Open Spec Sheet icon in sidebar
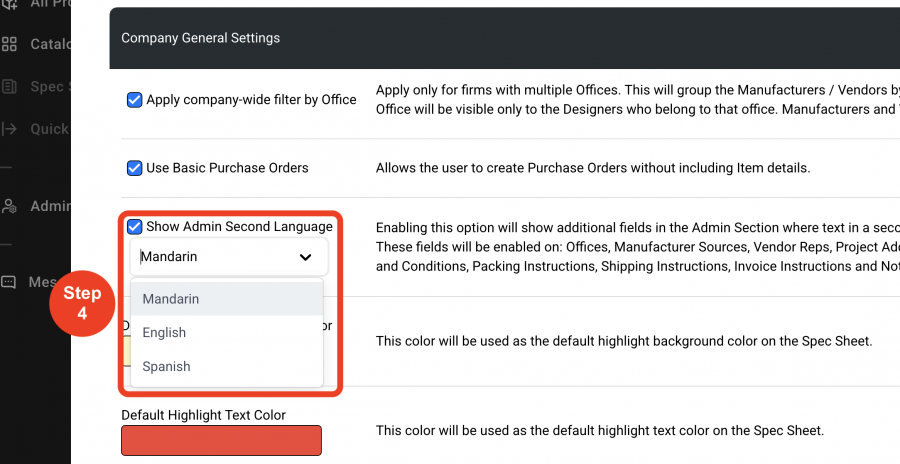The image size is (900, 464). pos(9,87)
